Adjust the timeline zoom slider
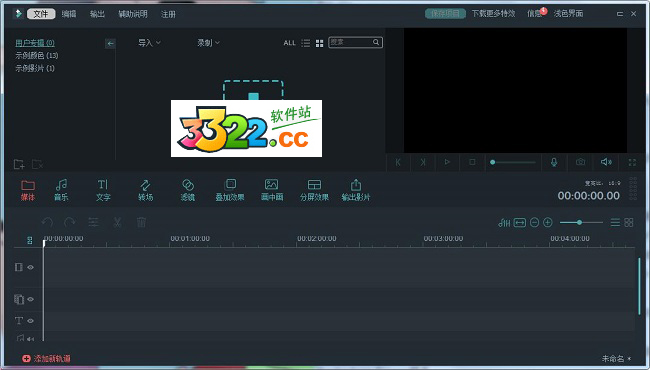The height and width of the screenshot is (370, 650). click(581, 222)
